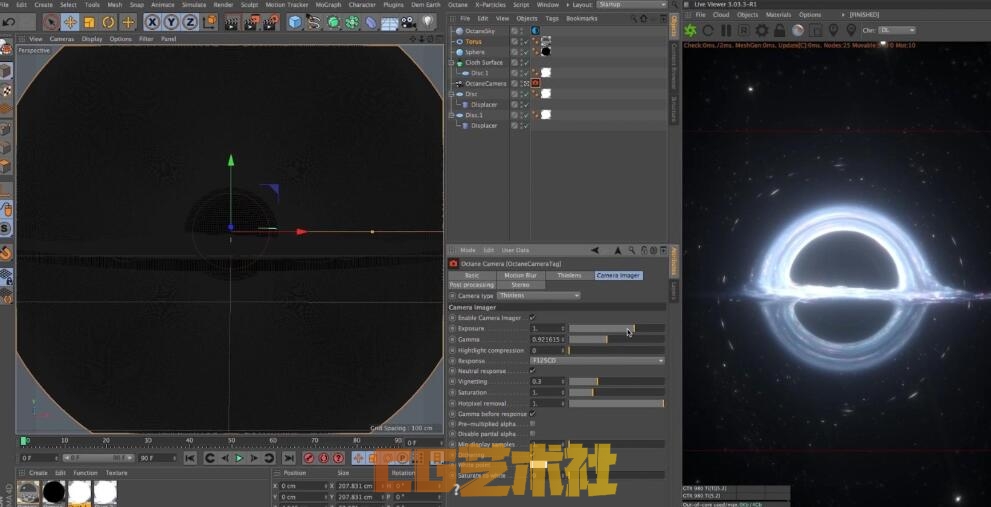991x507 pixels.
Task: Pause the Live Viewer render
Action: pyautogui.click(x=726, y=30)
